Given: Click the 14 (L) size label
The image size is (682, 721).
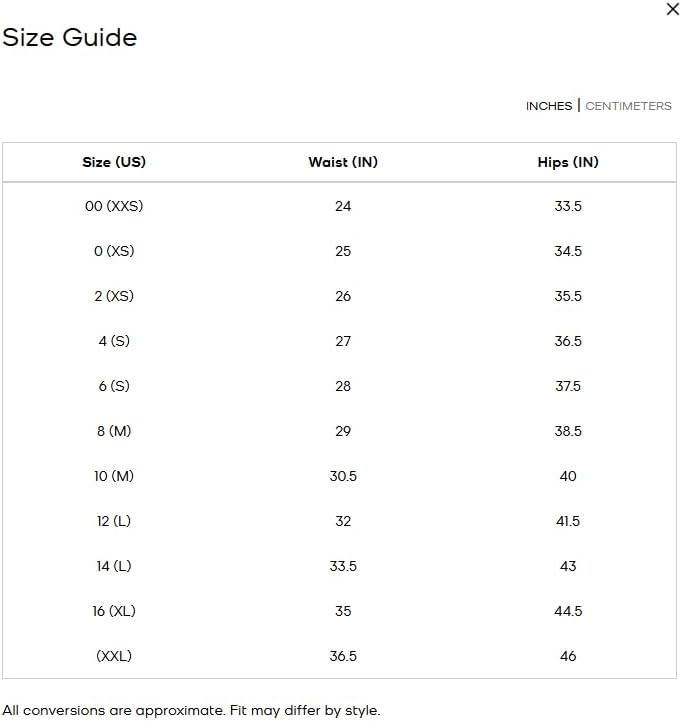Looking at the screenshot, I should (x=114, y=566).
